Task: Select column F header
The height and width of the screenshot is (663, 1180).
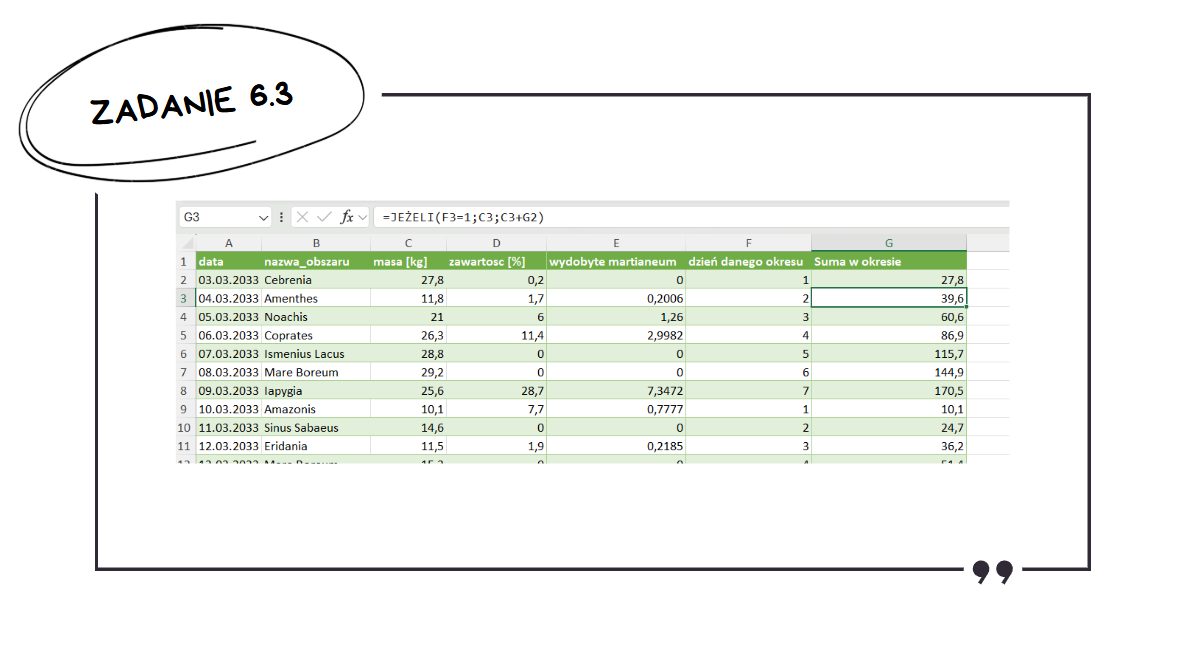Action: coord(748,243)
